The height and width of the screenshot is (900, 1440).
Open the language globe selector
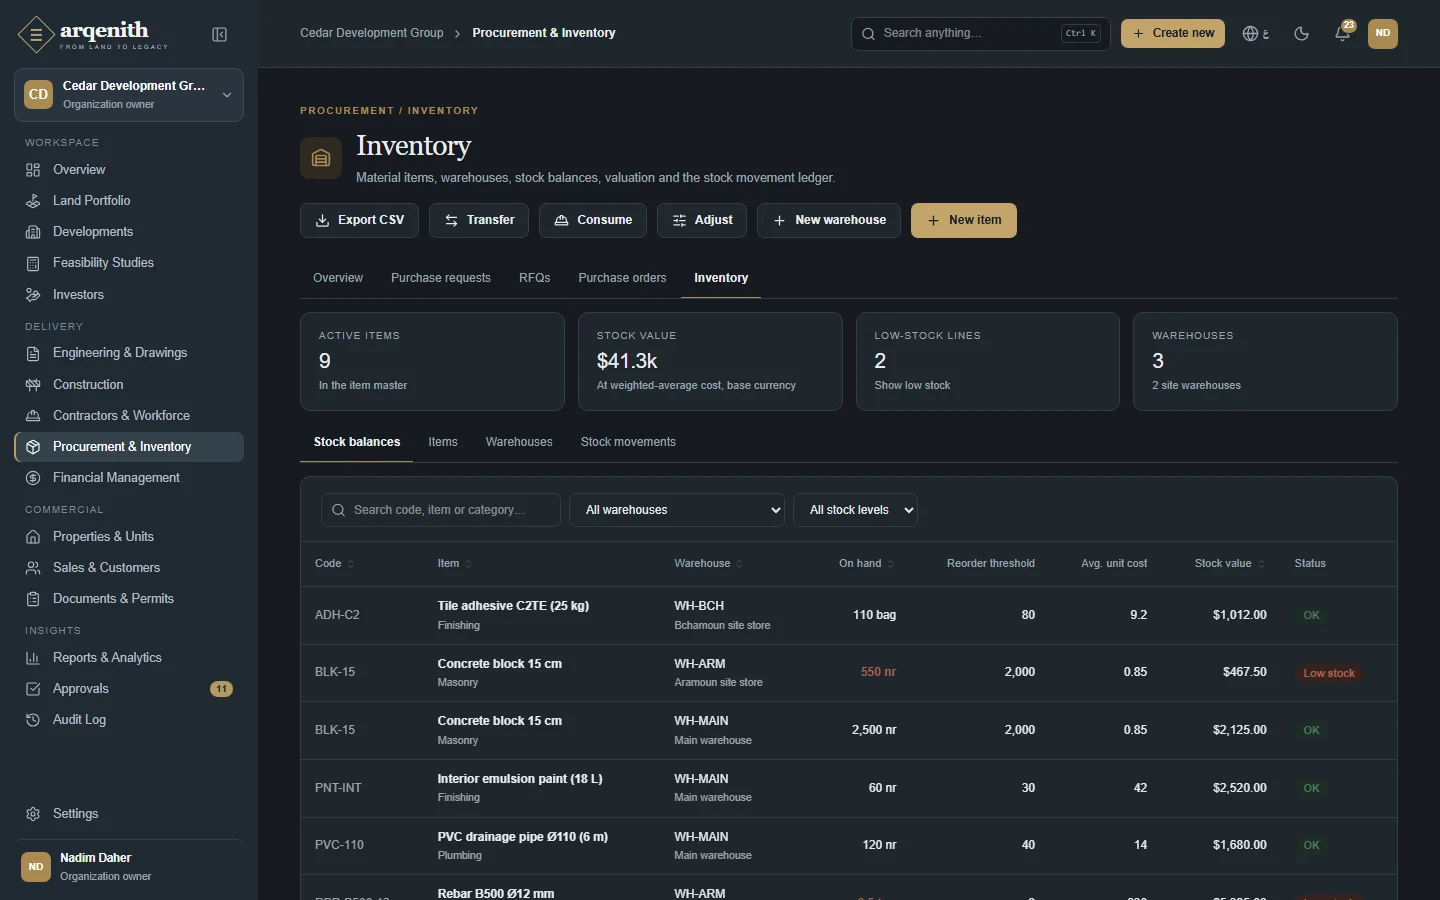tap(1256, 34)
